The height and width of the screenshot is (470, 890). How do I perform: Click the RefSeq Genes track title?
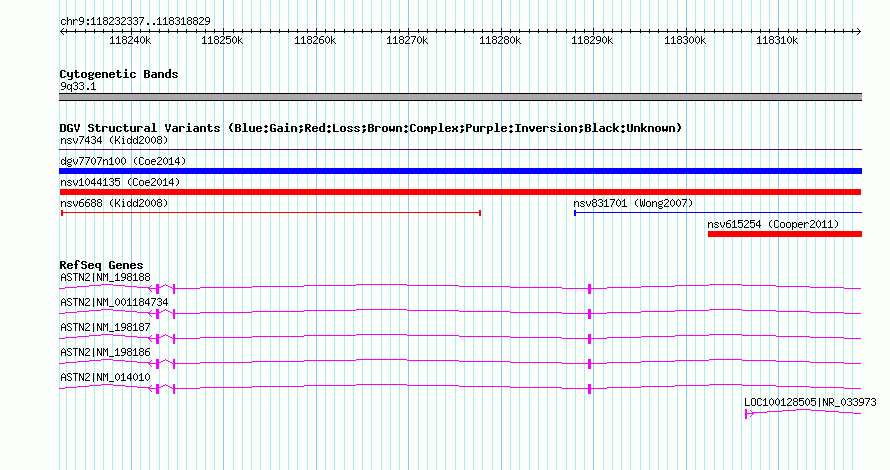coord(101,265)
